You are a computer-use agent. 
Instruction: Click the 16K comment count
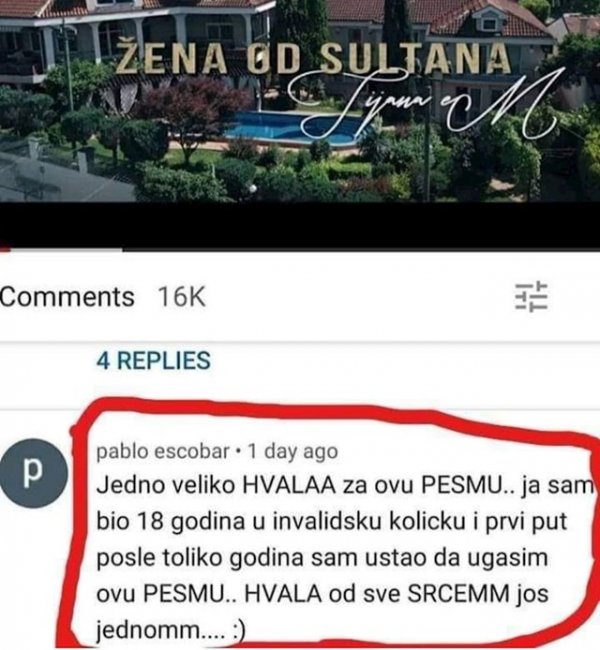182,297
